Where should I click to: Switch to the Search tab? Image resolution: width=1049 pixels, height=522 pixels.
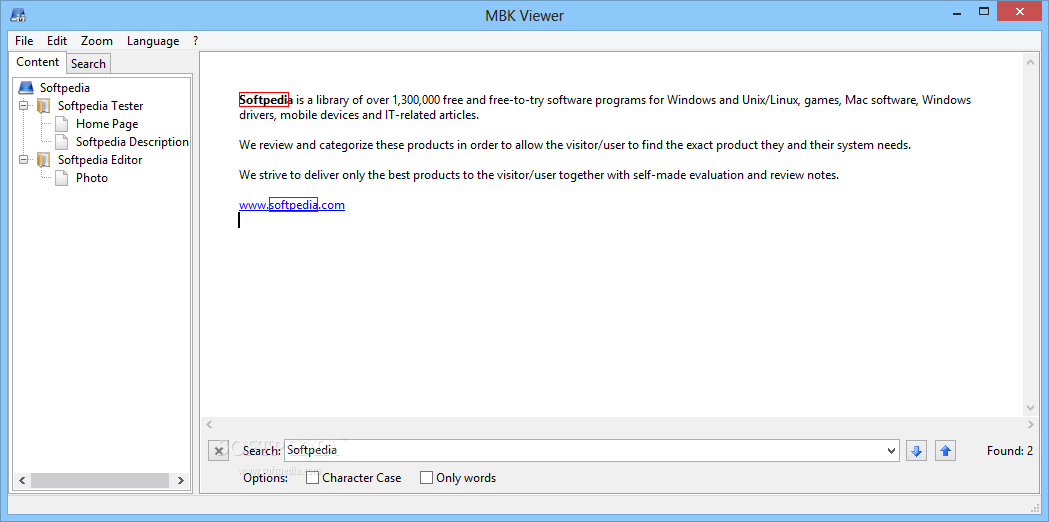(x=88, y=64)
